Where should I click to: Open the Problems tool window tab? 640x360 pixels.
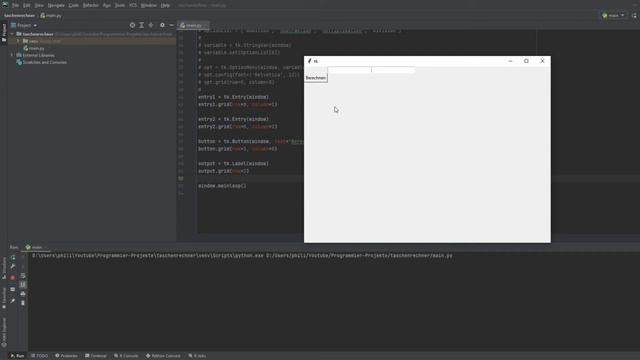[x=66, y=356]
